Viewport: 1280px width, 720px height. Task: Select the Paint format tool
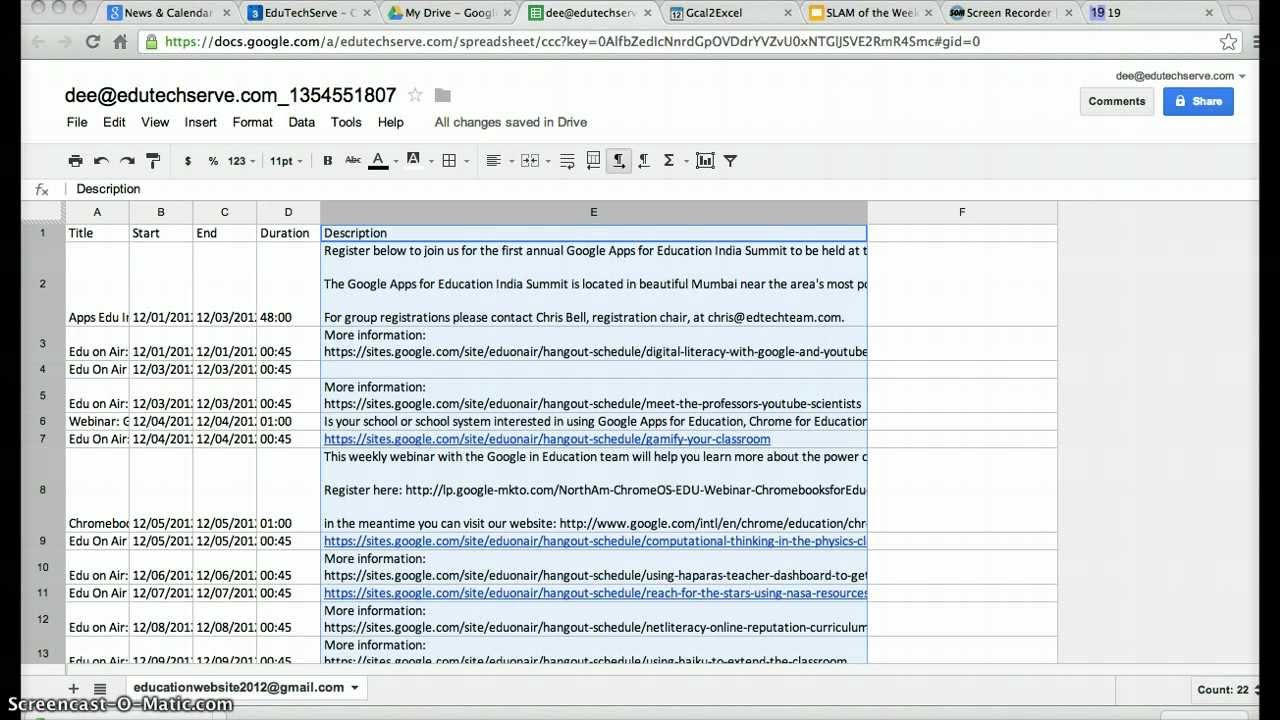153,161
